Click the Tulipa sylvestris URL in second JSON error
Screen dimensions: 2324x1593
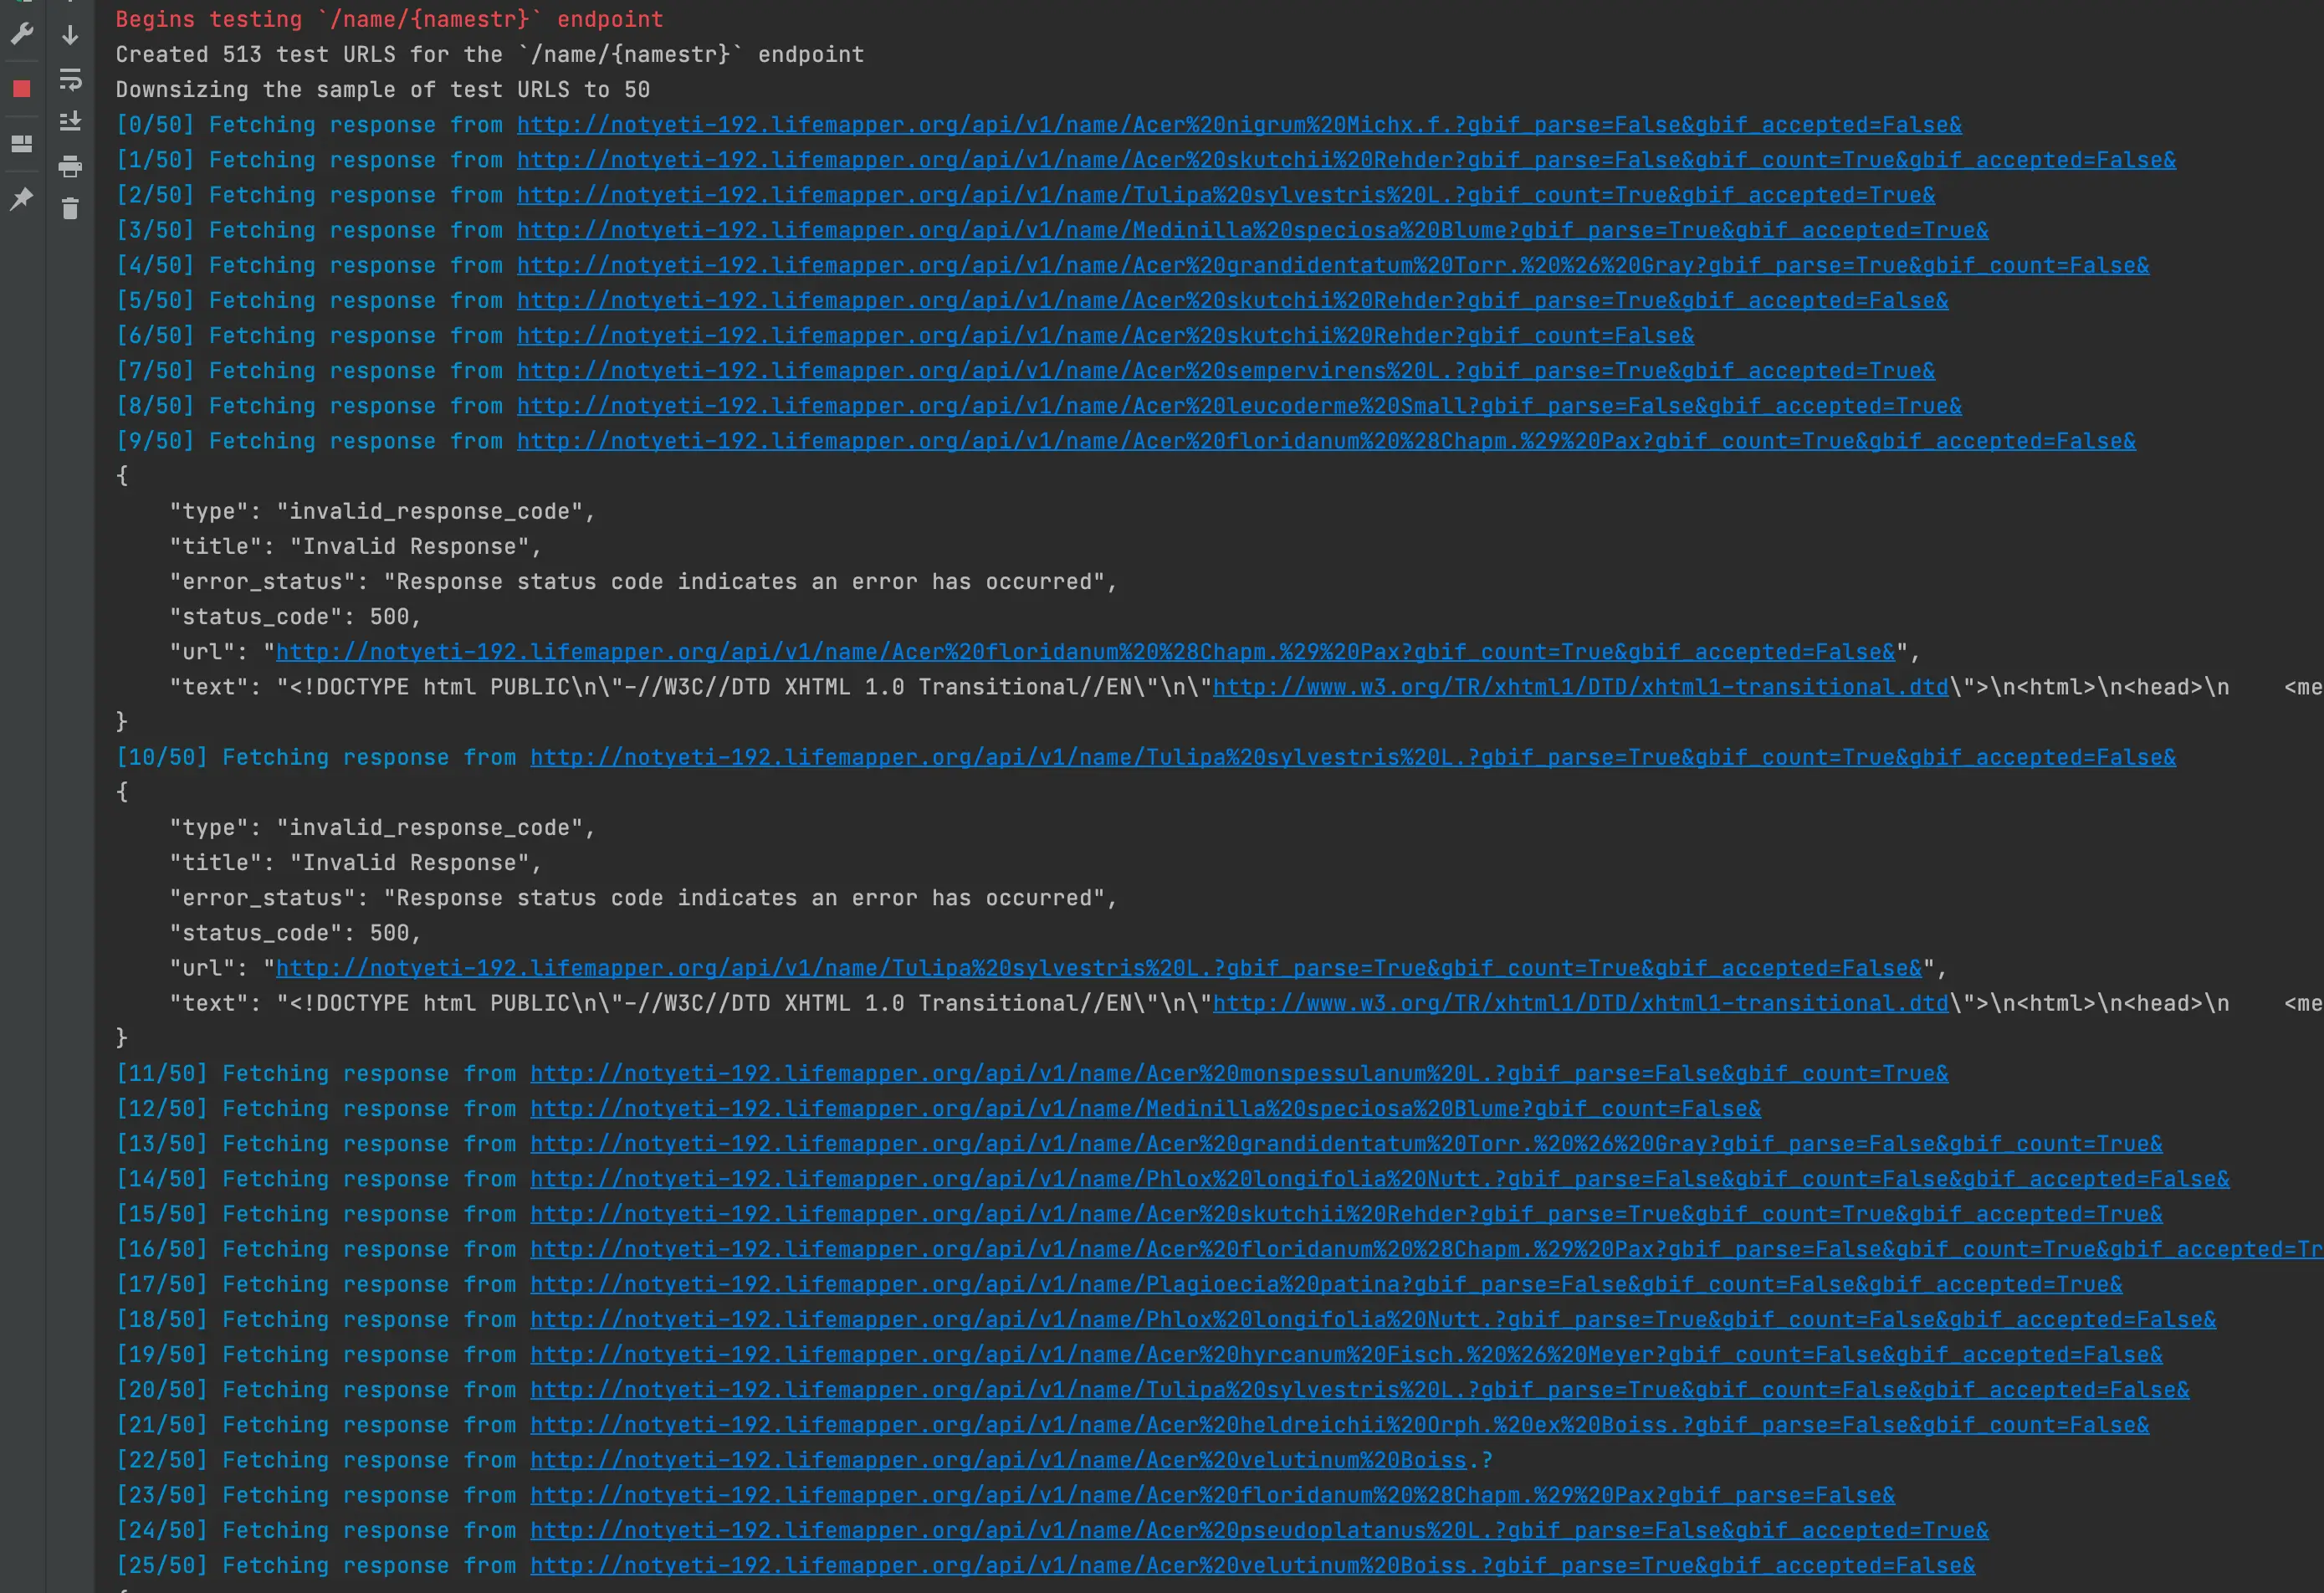pyautogui.click(x=1098, y=968)
